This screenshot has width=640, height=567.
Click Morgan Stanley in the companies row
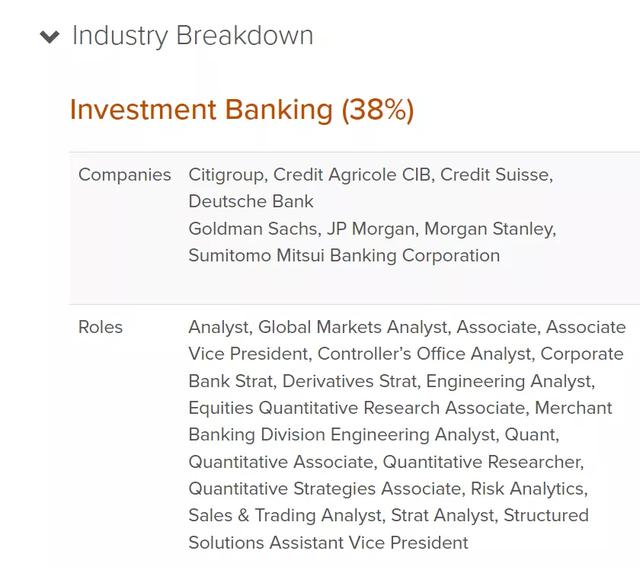[x=489, y=228]
